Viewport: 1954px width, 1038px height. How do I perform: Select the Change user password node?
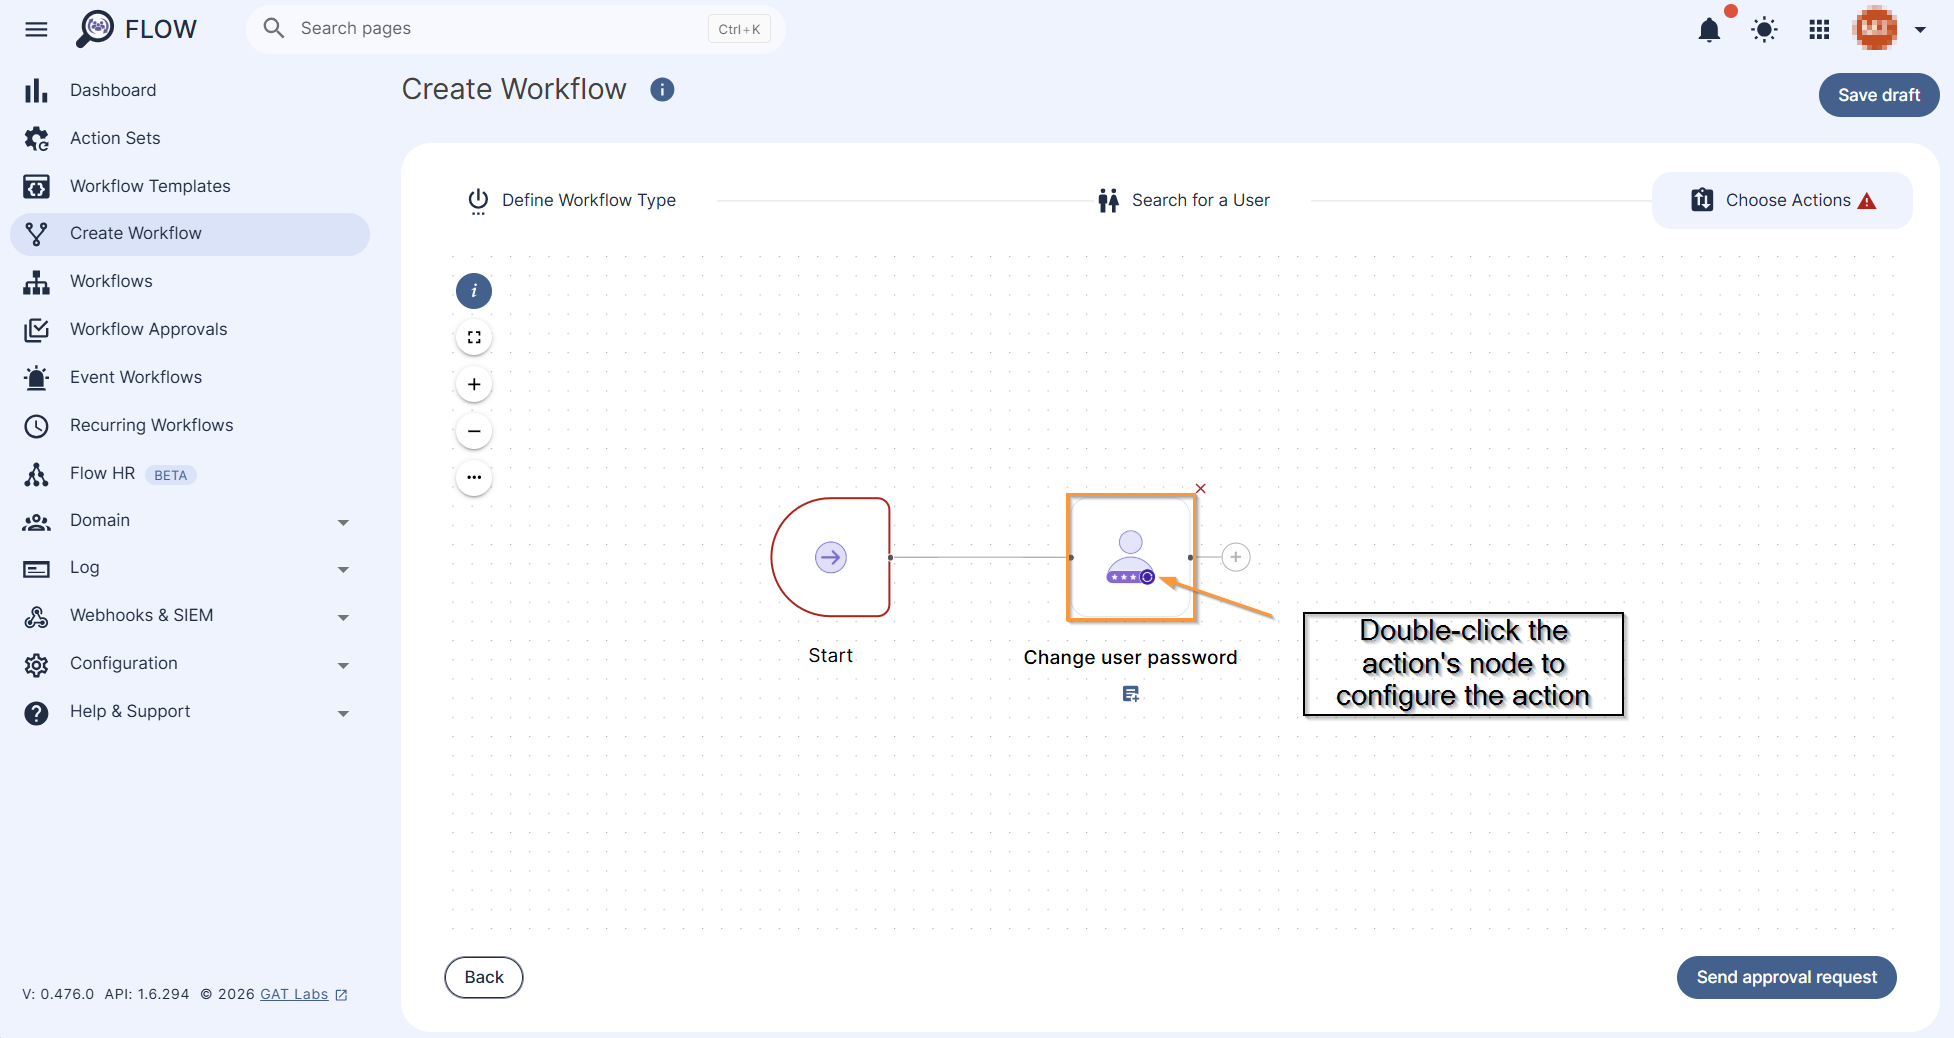[1131, 557]
